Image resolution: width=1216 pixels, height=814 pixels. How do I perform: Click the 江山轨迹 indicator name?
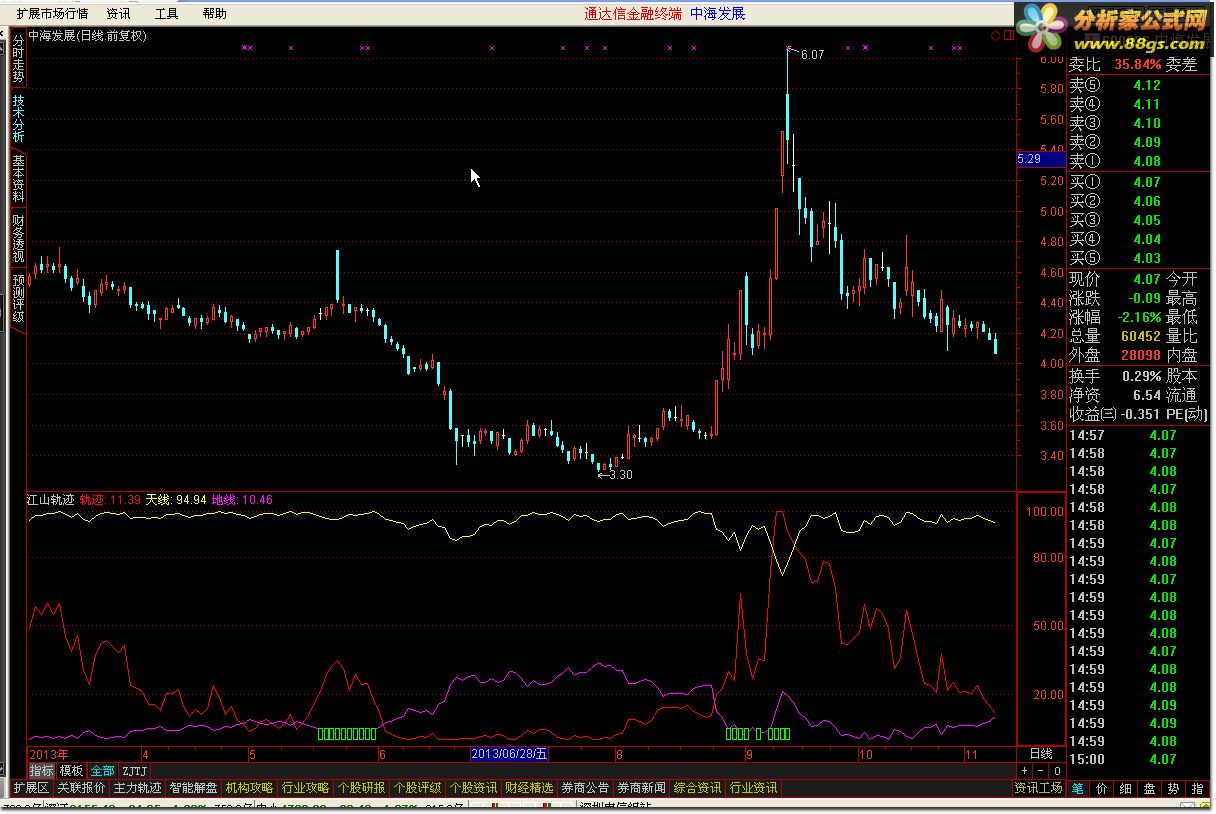[51, 500]
